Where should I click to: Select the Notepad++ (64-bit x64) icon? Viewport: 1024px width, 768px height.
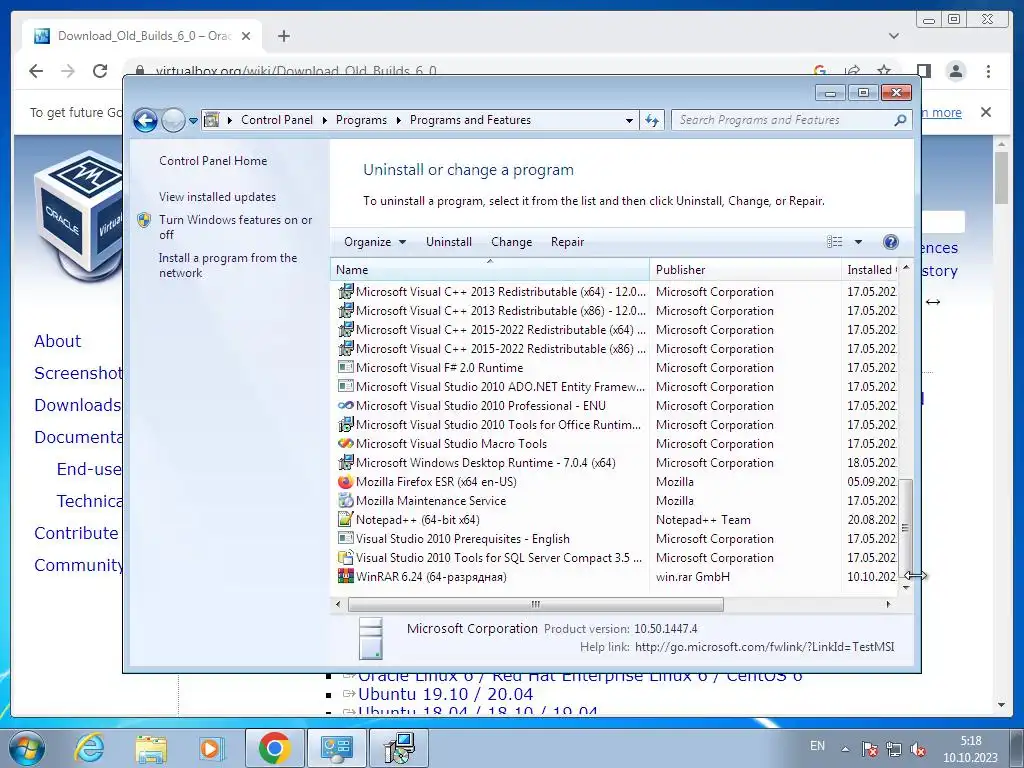tap(345, 519)
